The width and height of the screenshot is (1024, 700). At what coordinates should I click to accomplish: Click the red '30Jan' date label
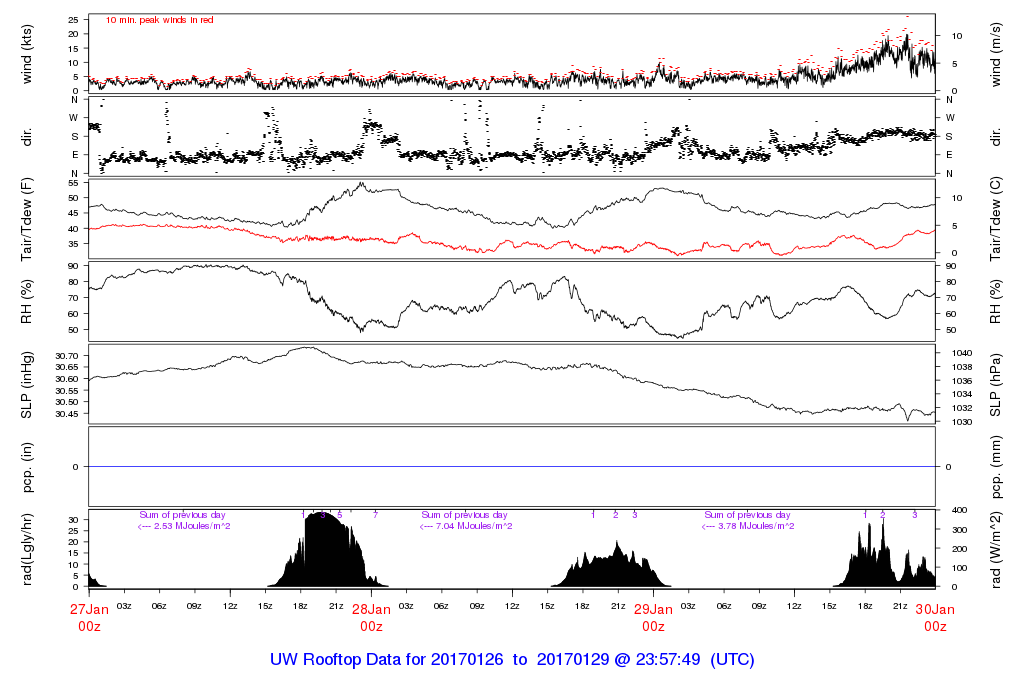click(x=935, y=609)
